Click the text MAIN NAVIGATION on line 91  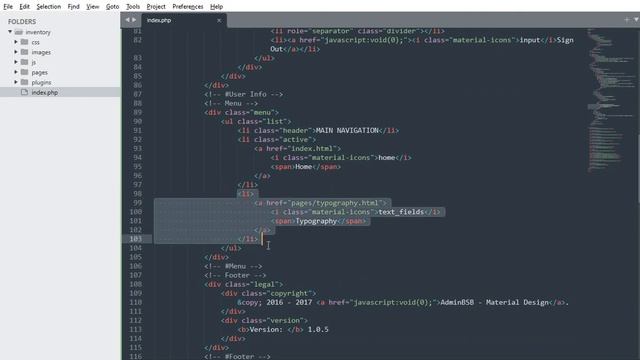tap(347, 131)
